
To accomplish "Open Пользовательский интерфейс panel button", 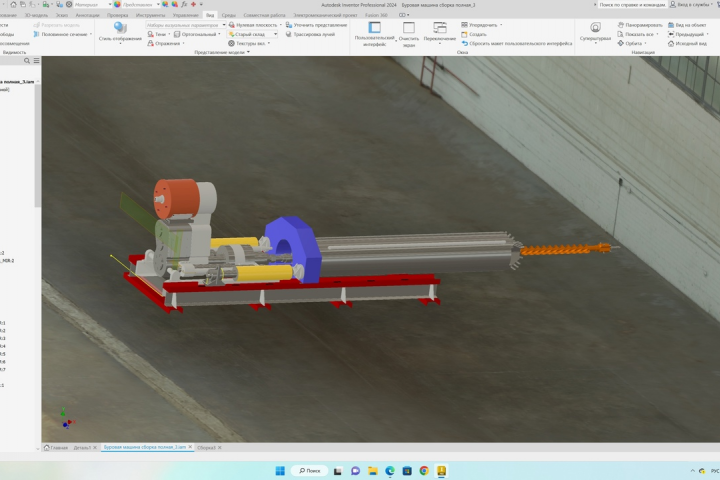I will tap(374, 34).
